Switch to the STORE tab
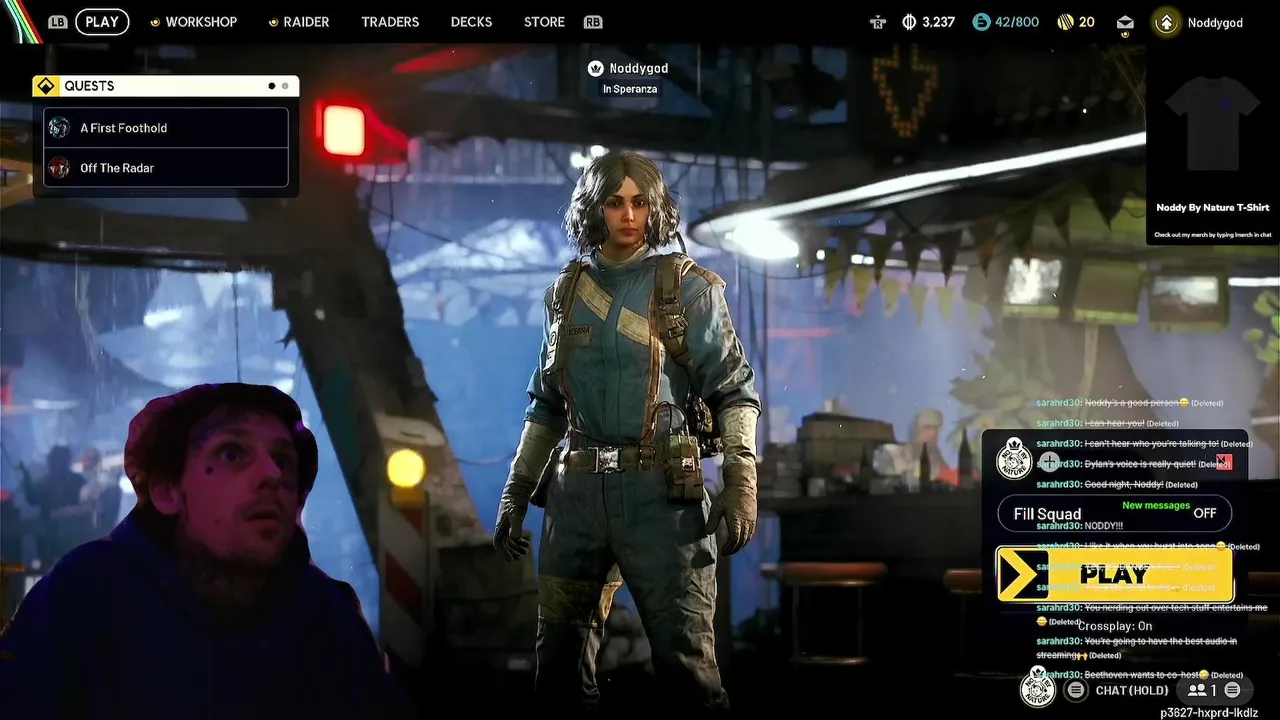The width and height of the screenshot is (1280, 720). point(544,22)
